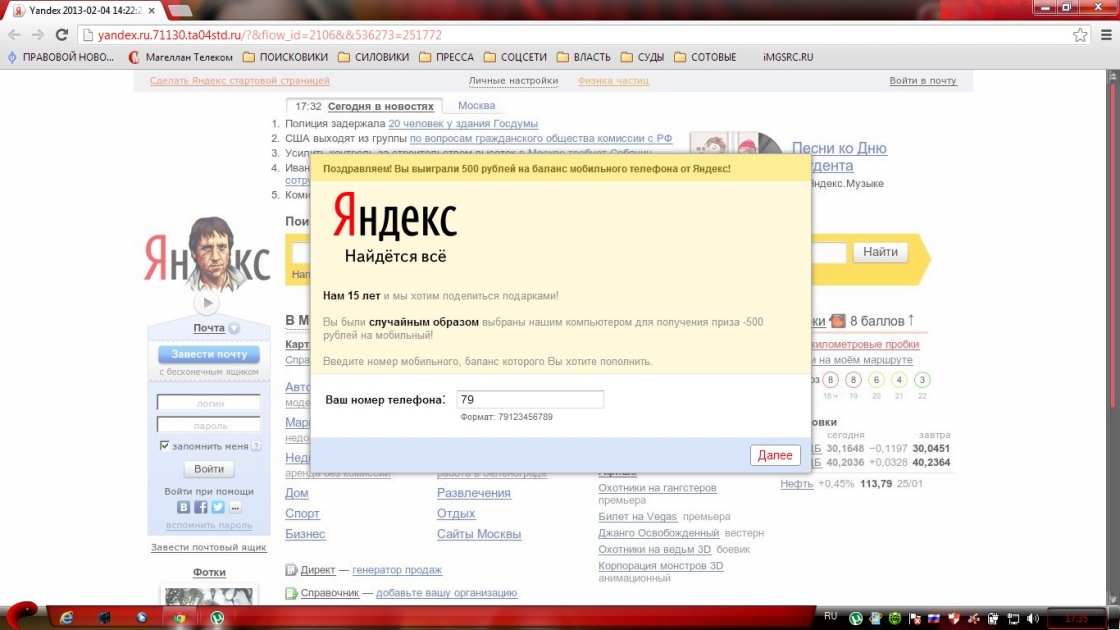Click the Войти login button

209,469
